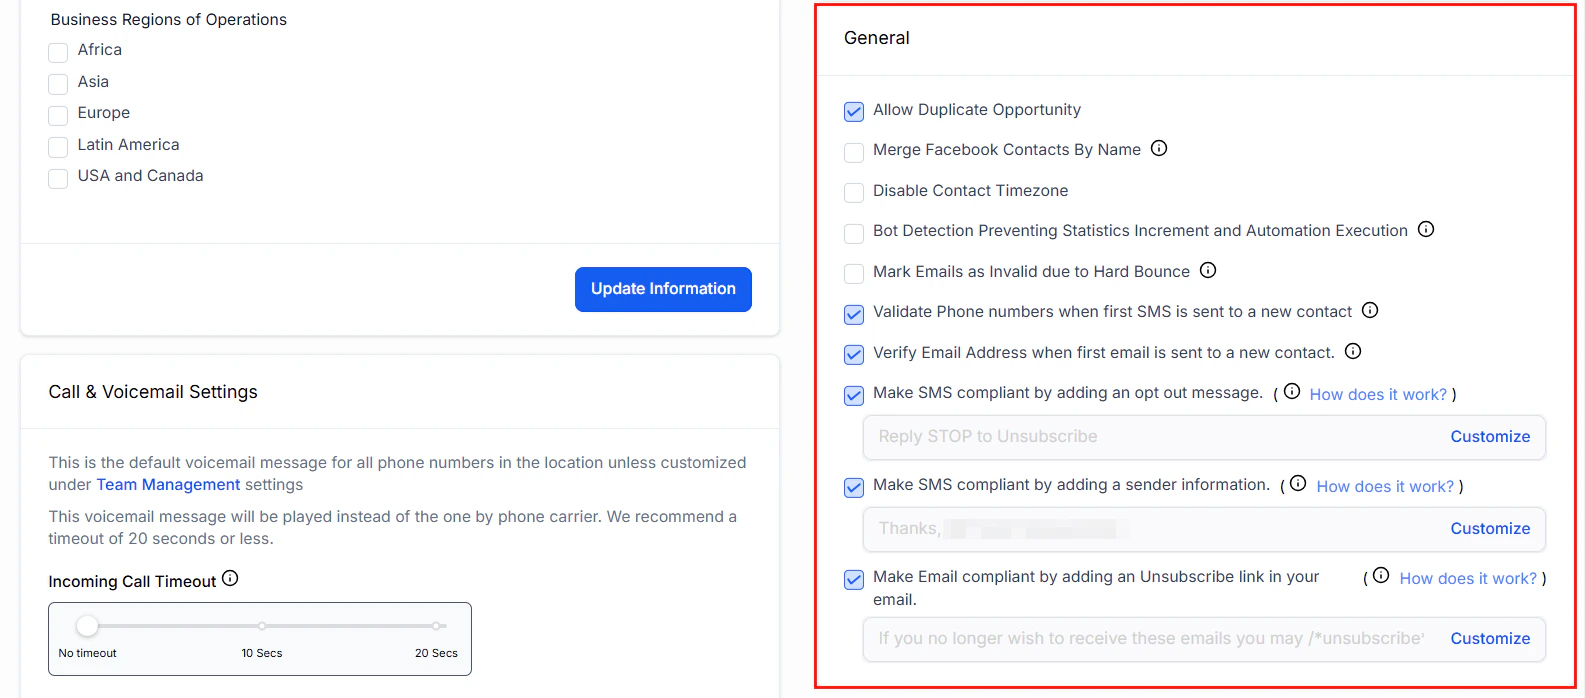Open the Bot Detection info tooltip icon

pyautogui.click(x=1425, y=229)
